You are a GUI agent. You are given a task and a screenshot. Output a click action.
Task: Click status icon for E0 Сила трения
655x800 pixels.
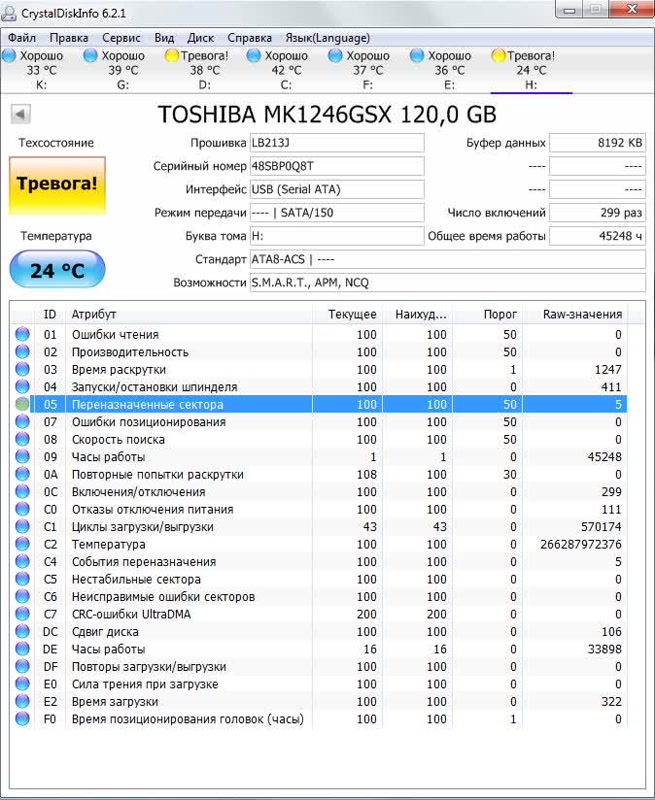[22, 684]
